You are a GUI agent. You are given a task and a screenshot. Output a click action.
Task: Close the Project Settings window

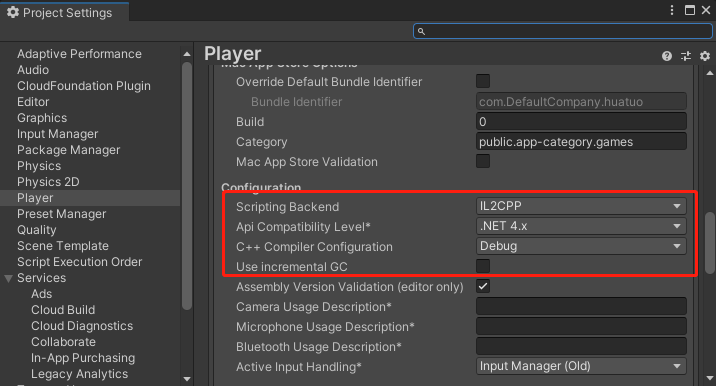tap(706, 10)
